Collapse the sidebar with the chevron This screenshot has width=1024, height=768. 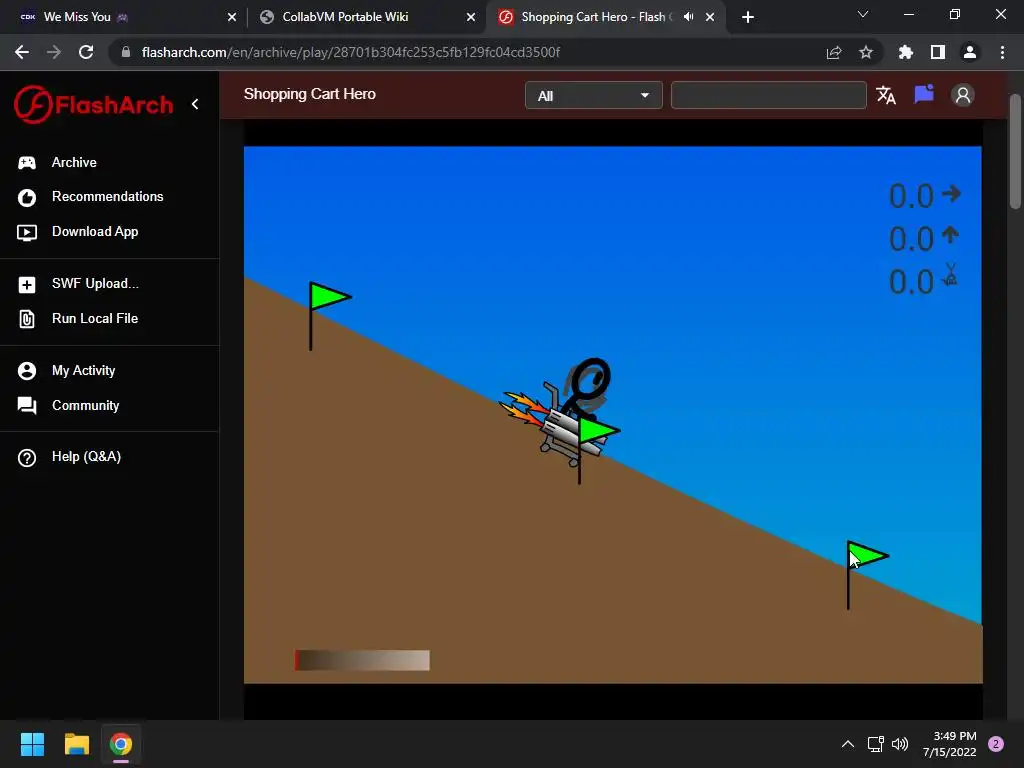[195, 104]
